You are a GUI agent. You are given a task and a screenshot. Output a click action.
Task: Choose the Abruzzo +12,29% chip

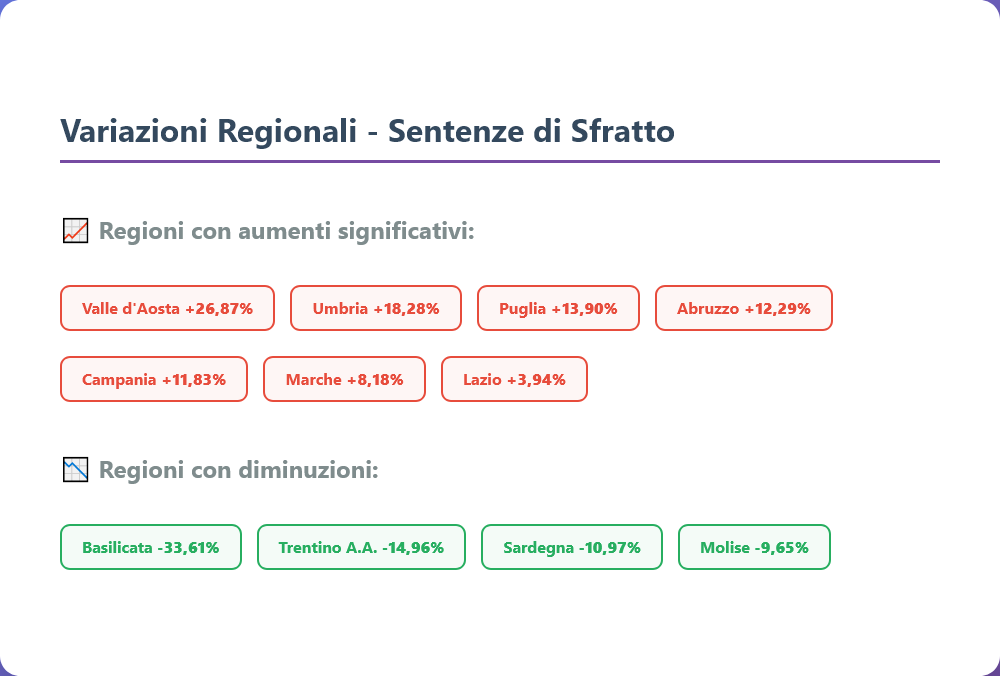743,308
